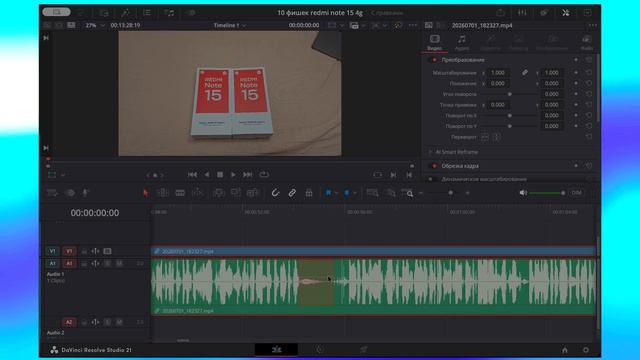Open the Video tab in Inspector
Screen dimensions: 640x360
pyautogui.click(x=434, y=42)
